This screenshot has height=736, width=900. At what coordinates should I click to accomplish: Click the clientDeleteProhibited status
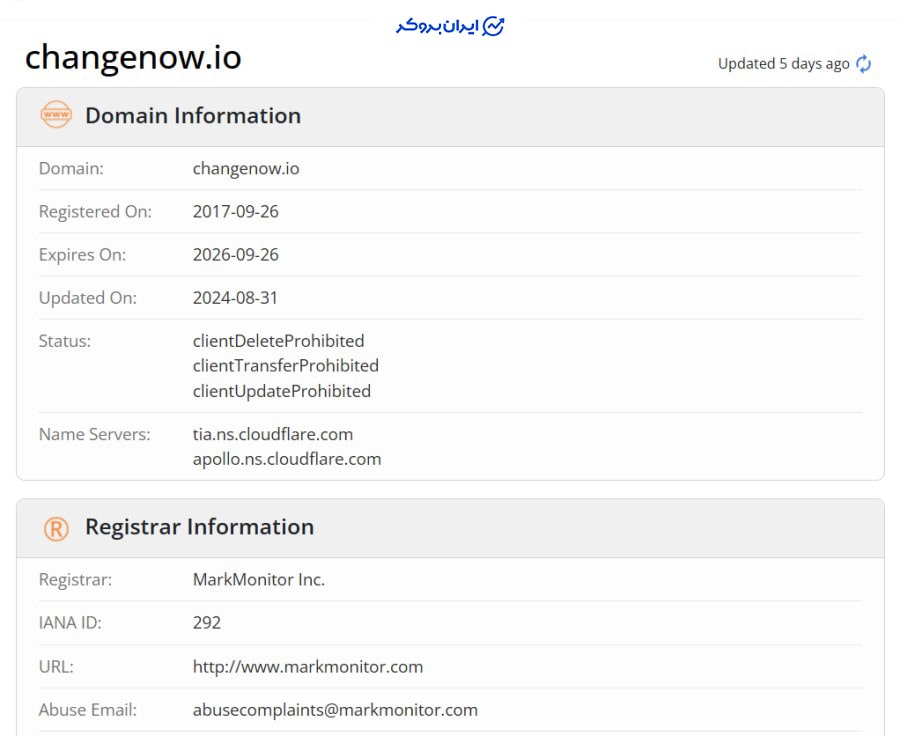coord(278,341)
